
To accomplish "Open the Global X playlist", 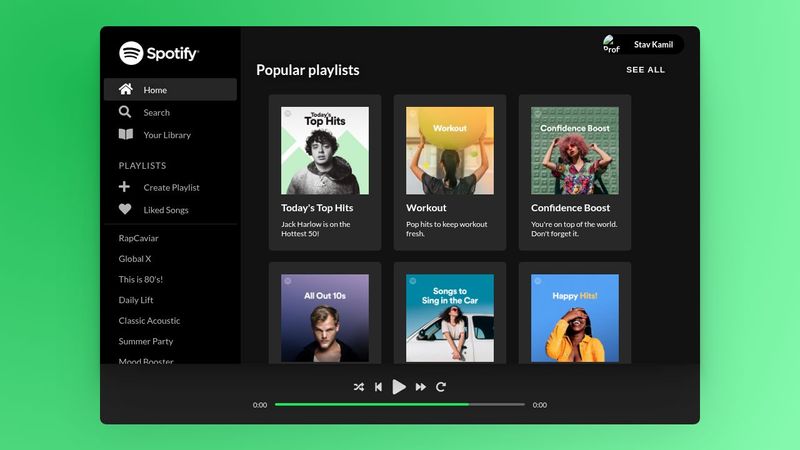I will coord(135,259).
